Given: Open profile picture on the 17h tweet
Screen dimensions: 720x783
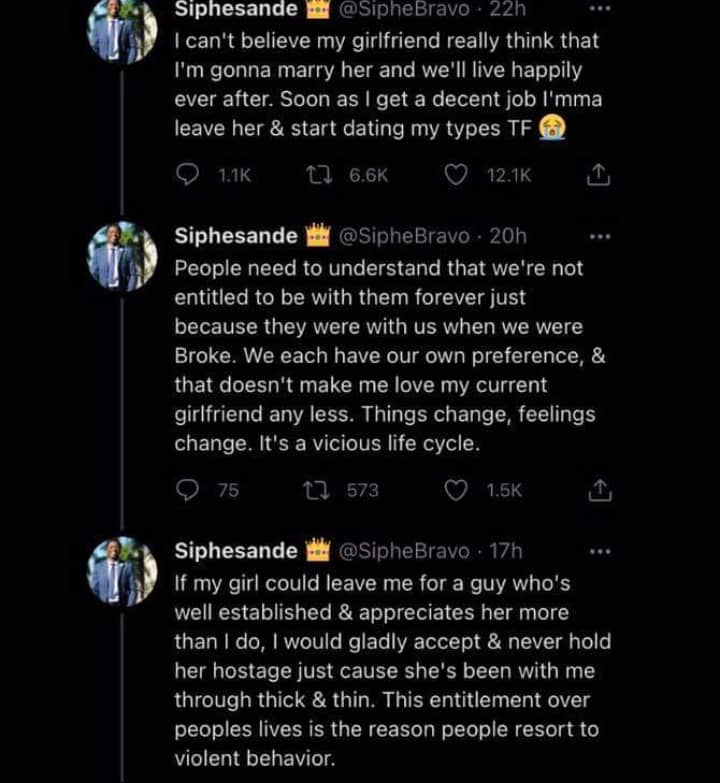Looking at the screenshot, I should (122, 569).
